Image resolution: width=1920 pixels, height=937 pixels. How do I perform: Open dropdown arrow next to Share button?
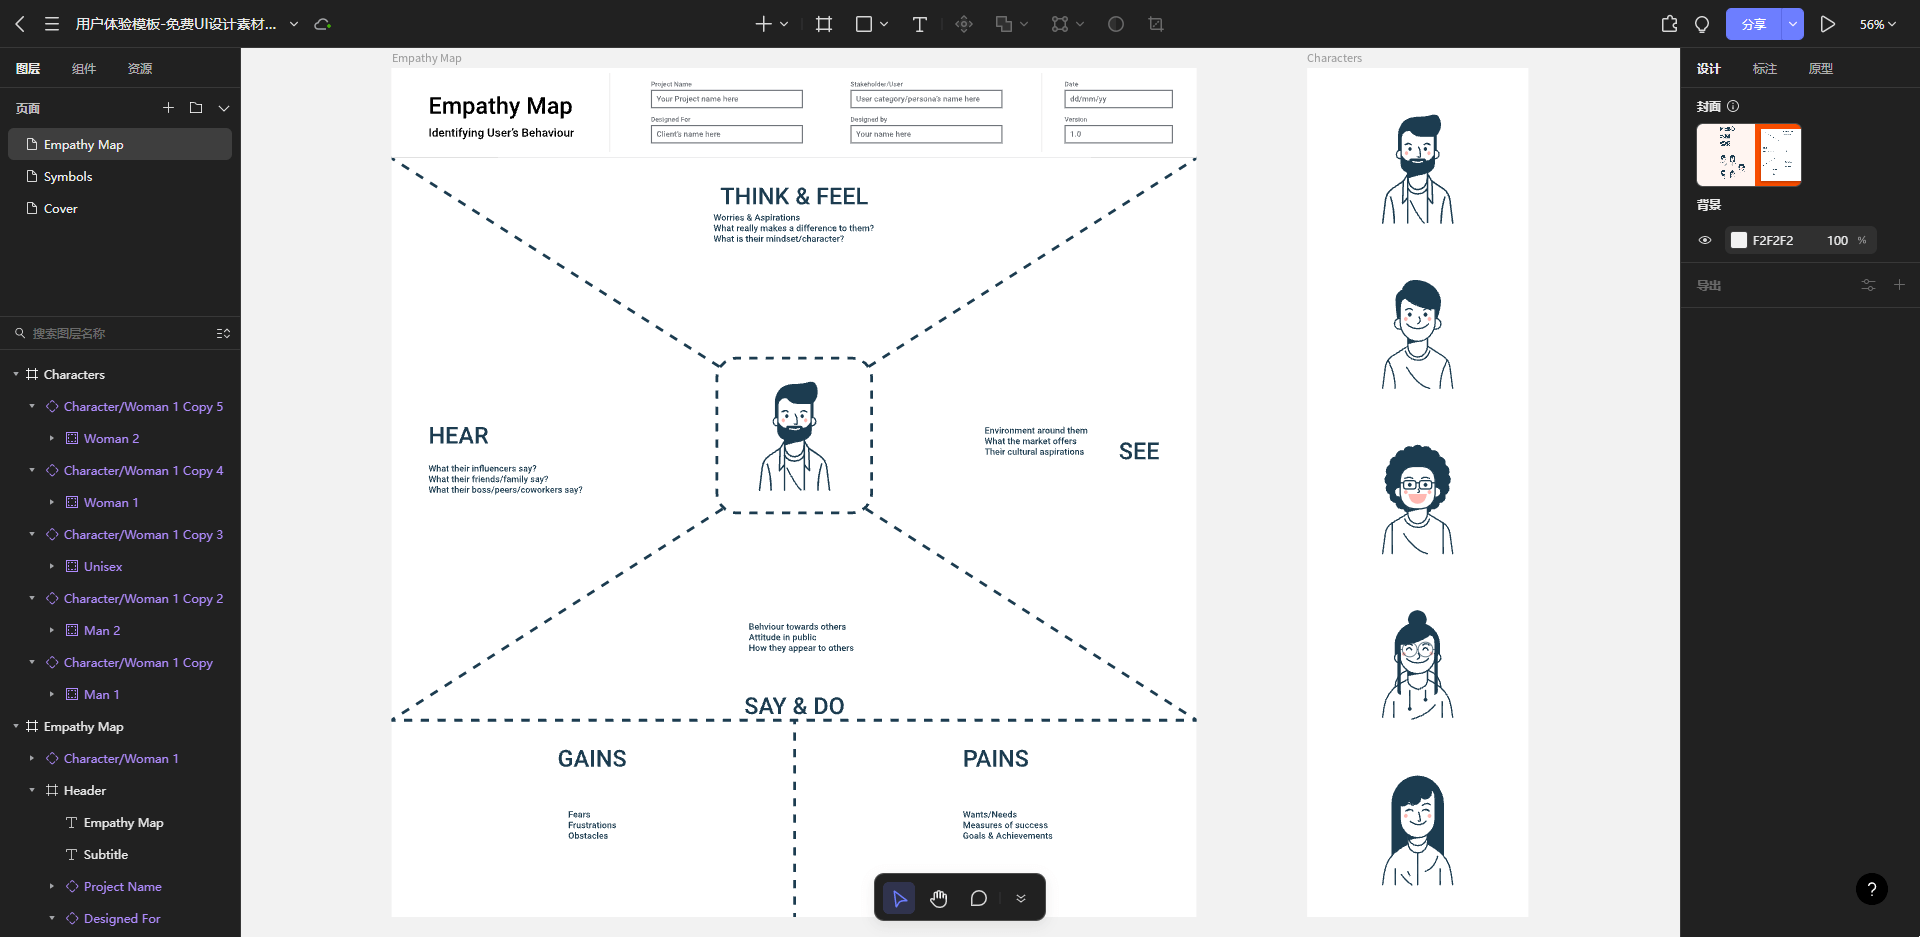pyautogui.click(x=1793, y=24)
